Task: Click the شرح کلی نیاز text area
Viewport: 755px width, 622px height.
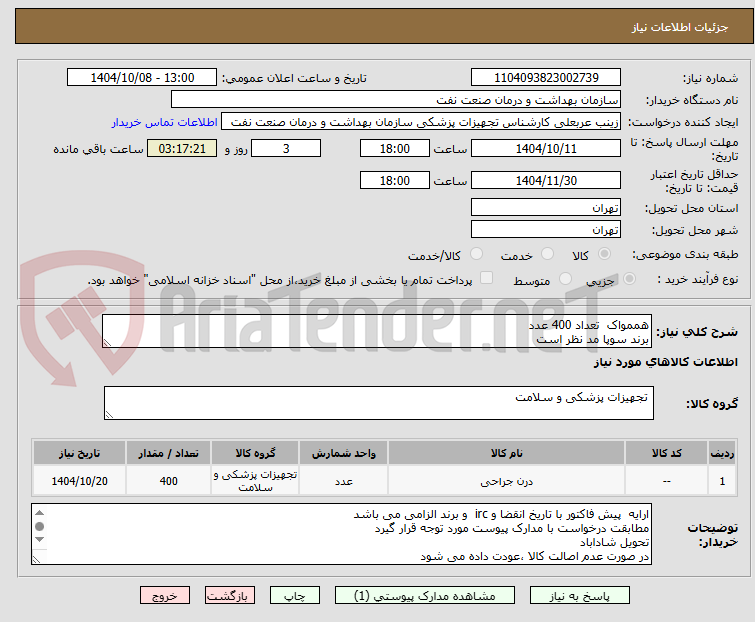Action: tap(376, 331)
